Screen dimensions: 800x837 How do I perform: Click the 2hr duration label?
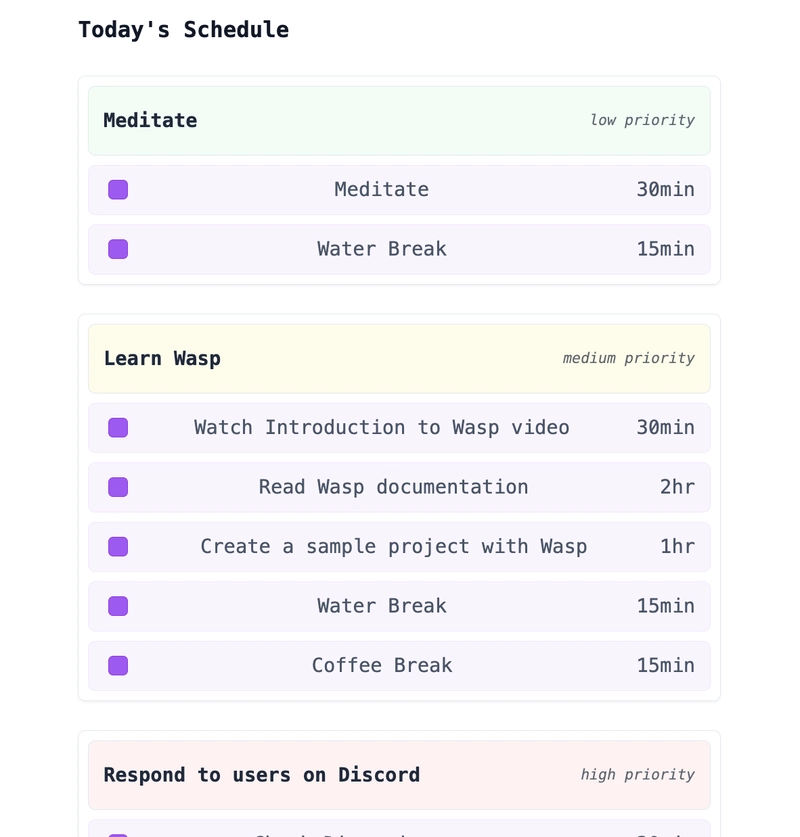click(x=677, y=487)
